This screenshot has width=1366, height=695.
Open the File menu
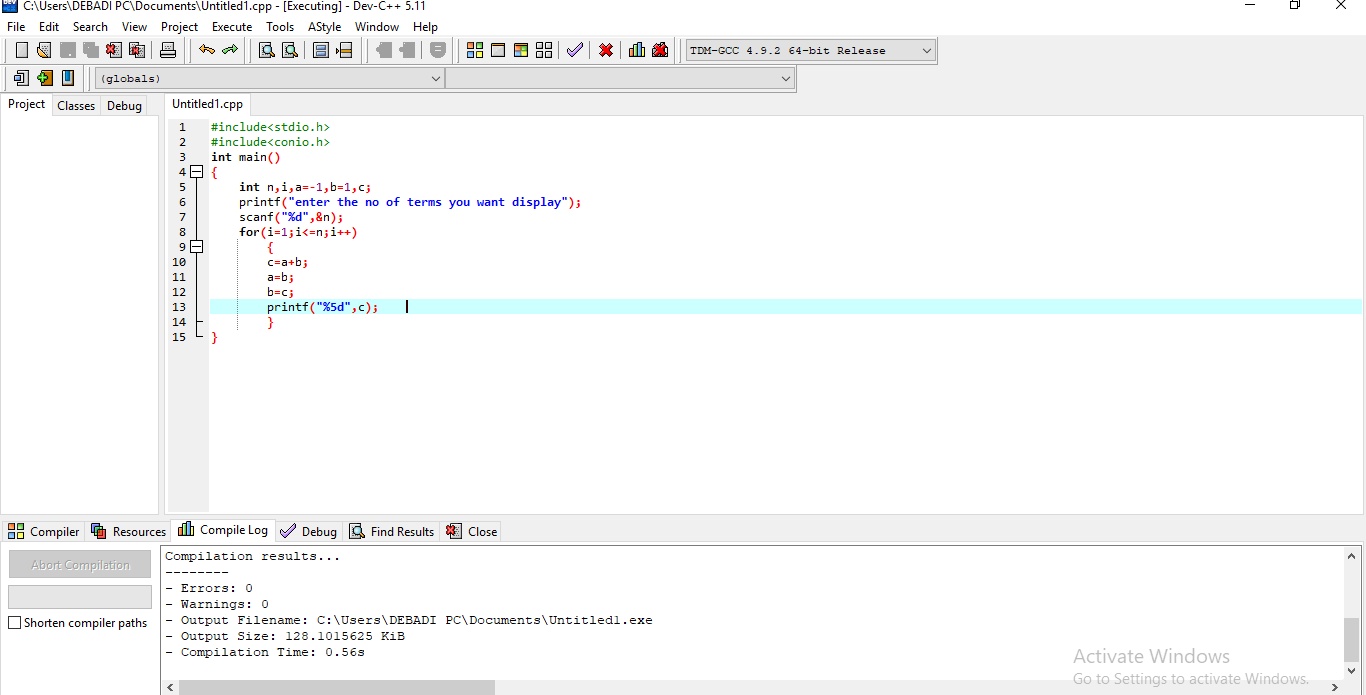(x=16, y=27)
